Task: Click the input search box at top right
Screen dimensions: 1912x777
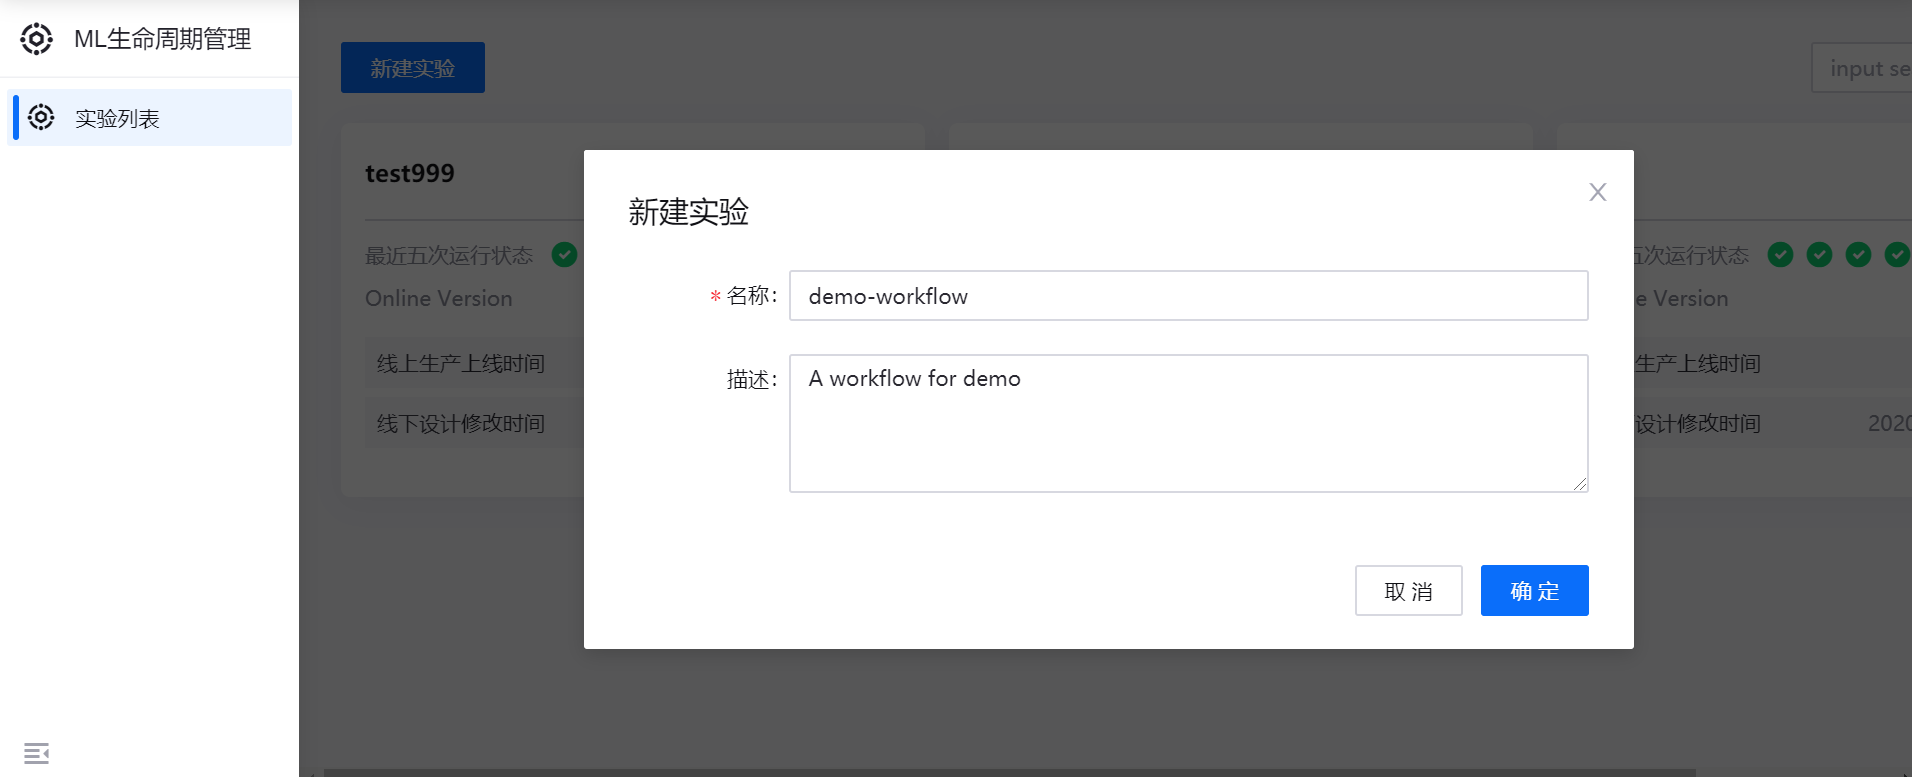Action: [x=1862, y=68]
